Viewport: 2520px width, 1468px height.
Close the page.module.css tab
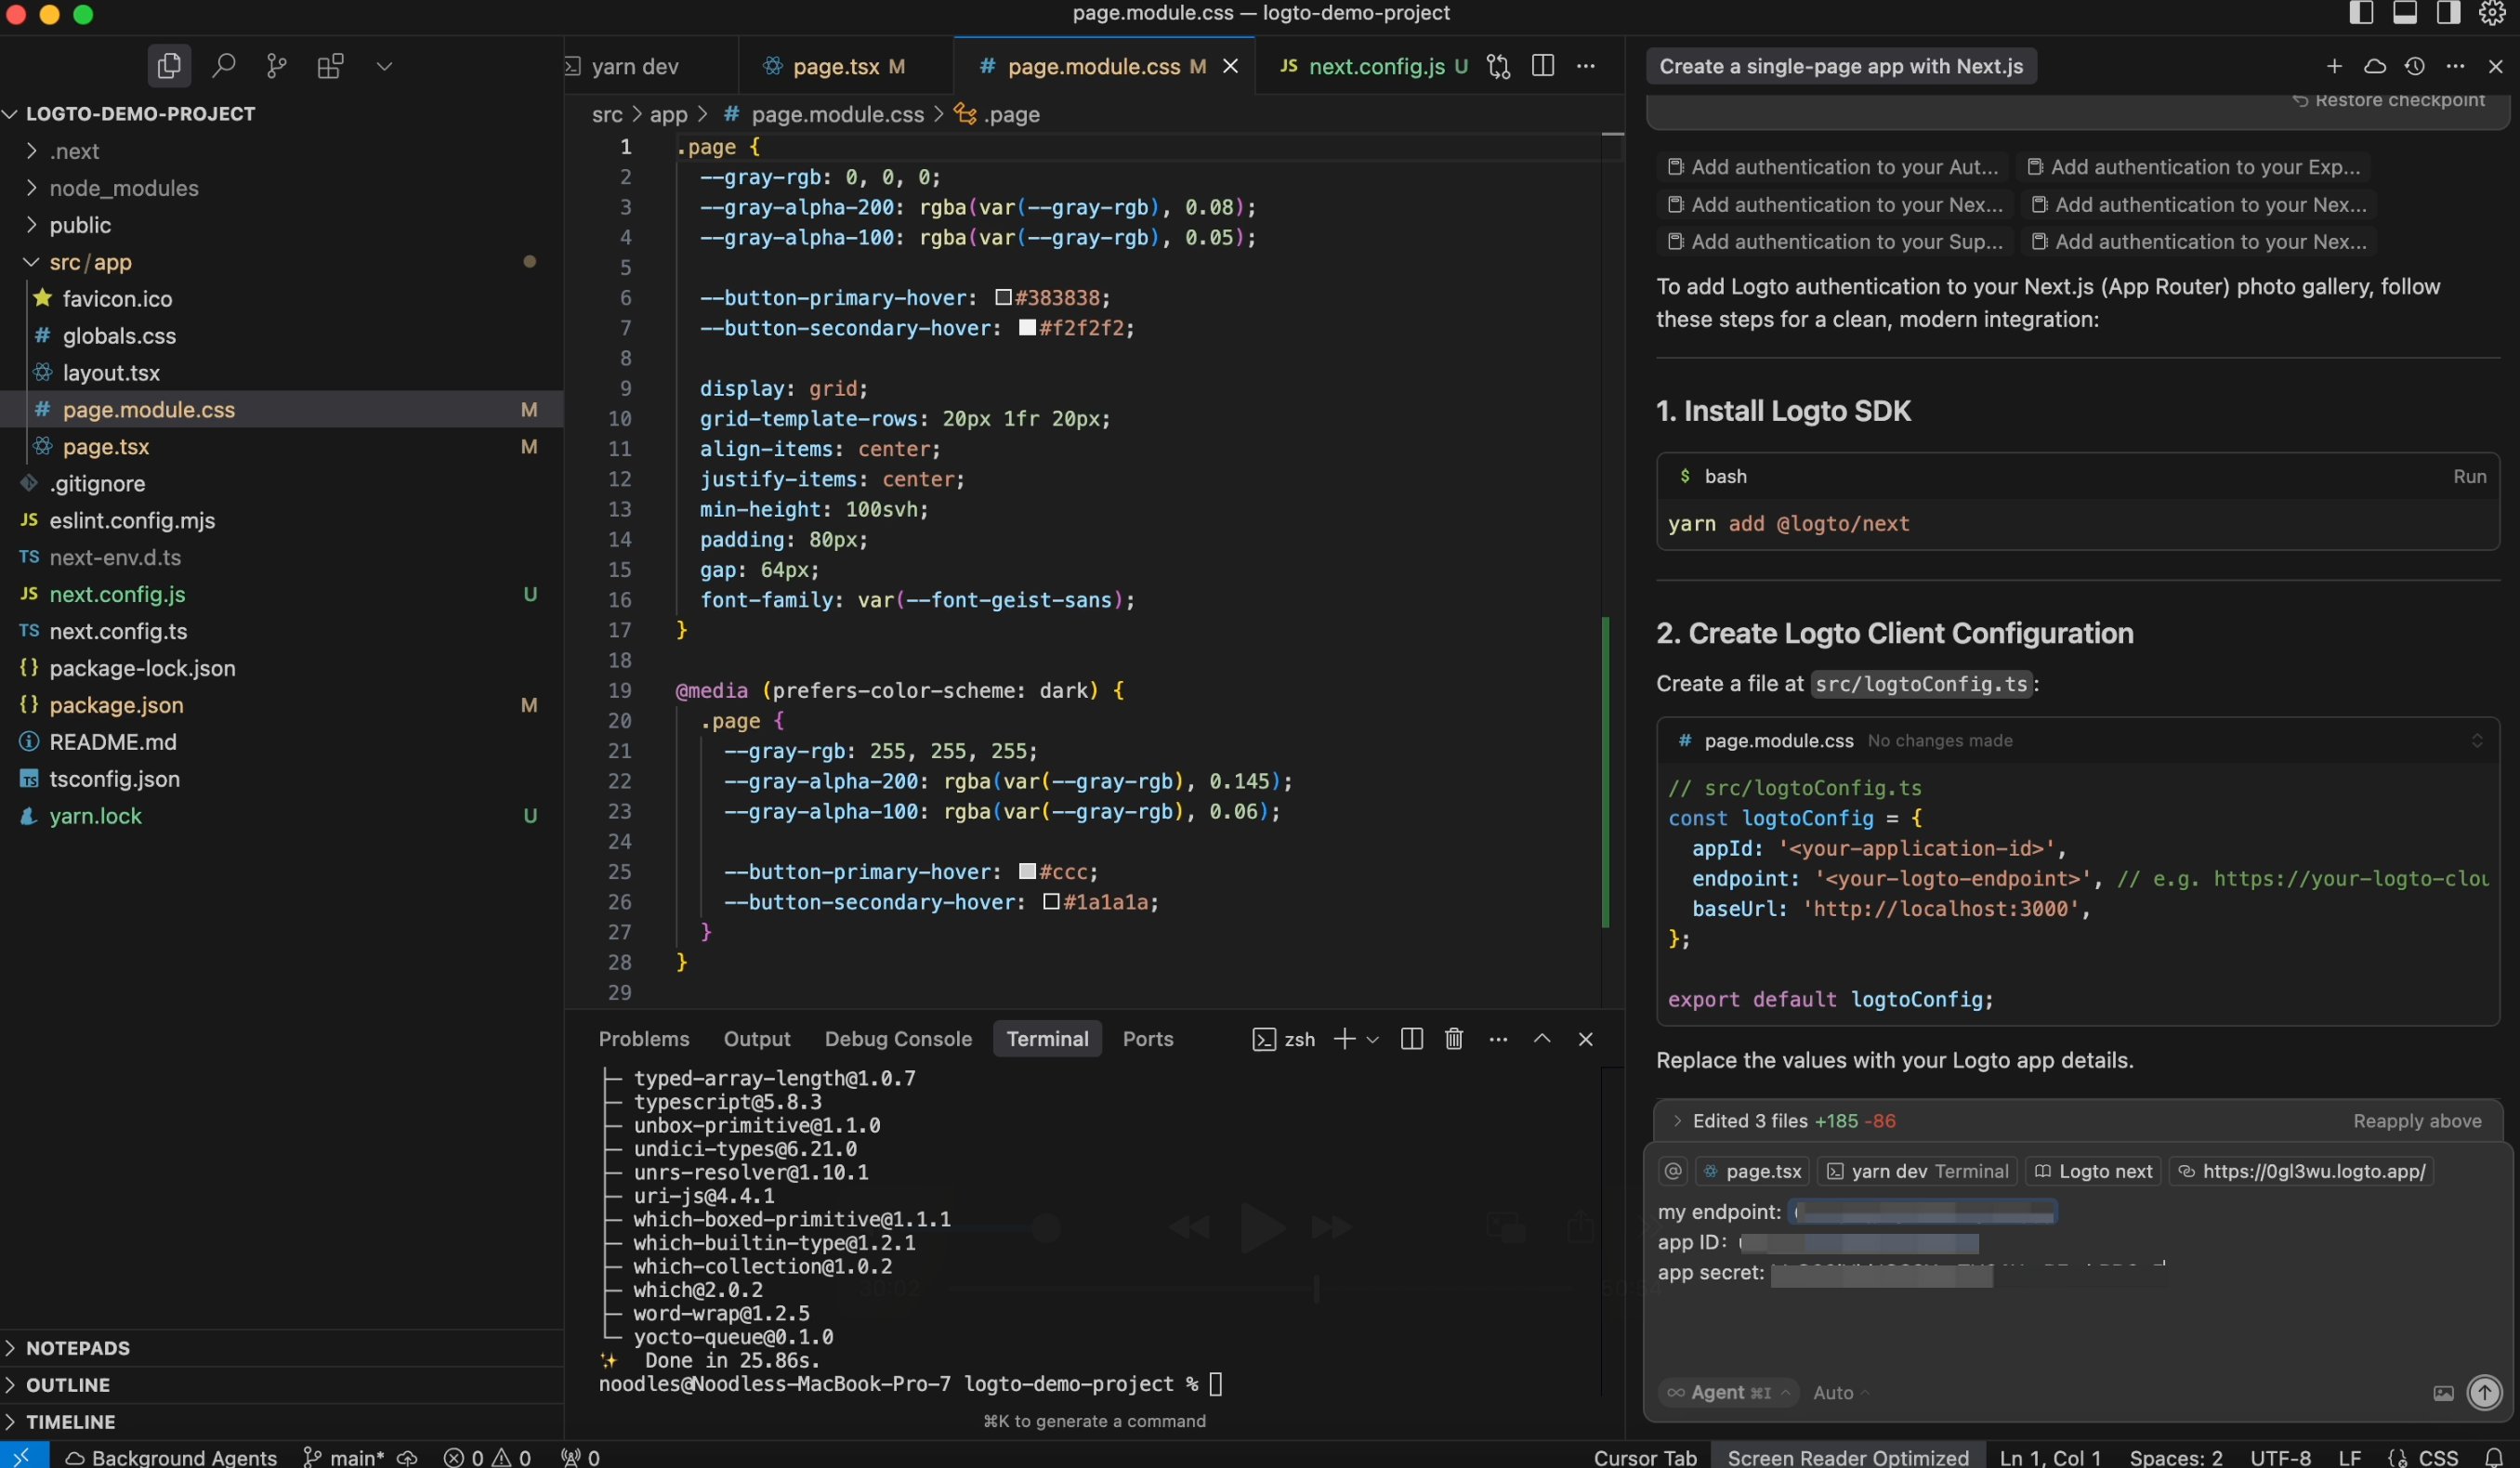(x=1231, y=66)
